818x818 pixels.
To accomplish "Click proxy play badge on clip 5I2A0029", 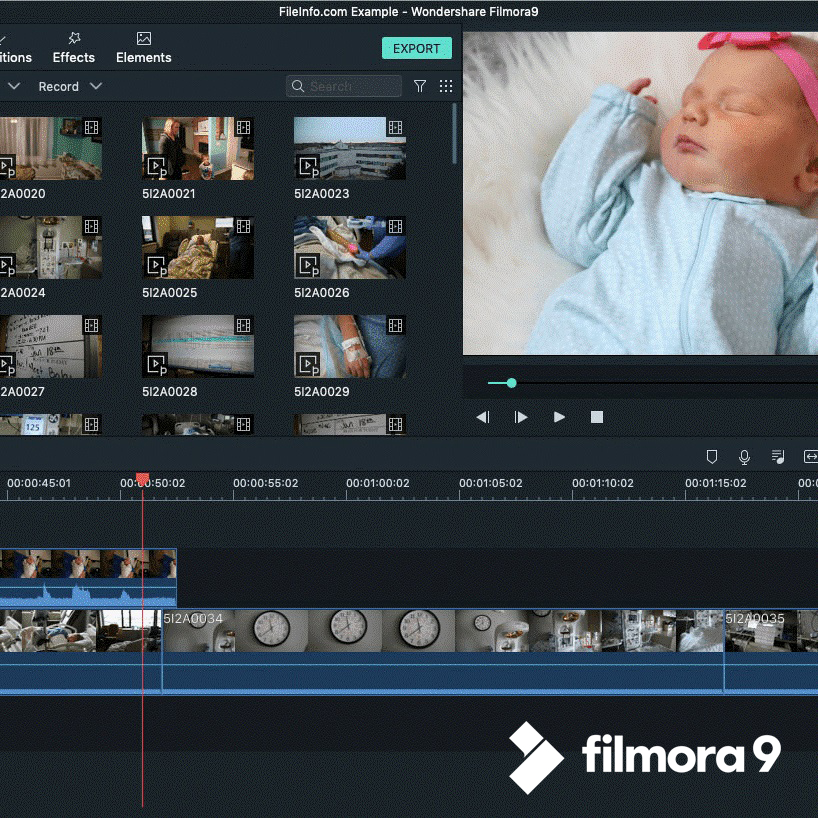I will 308,365.
